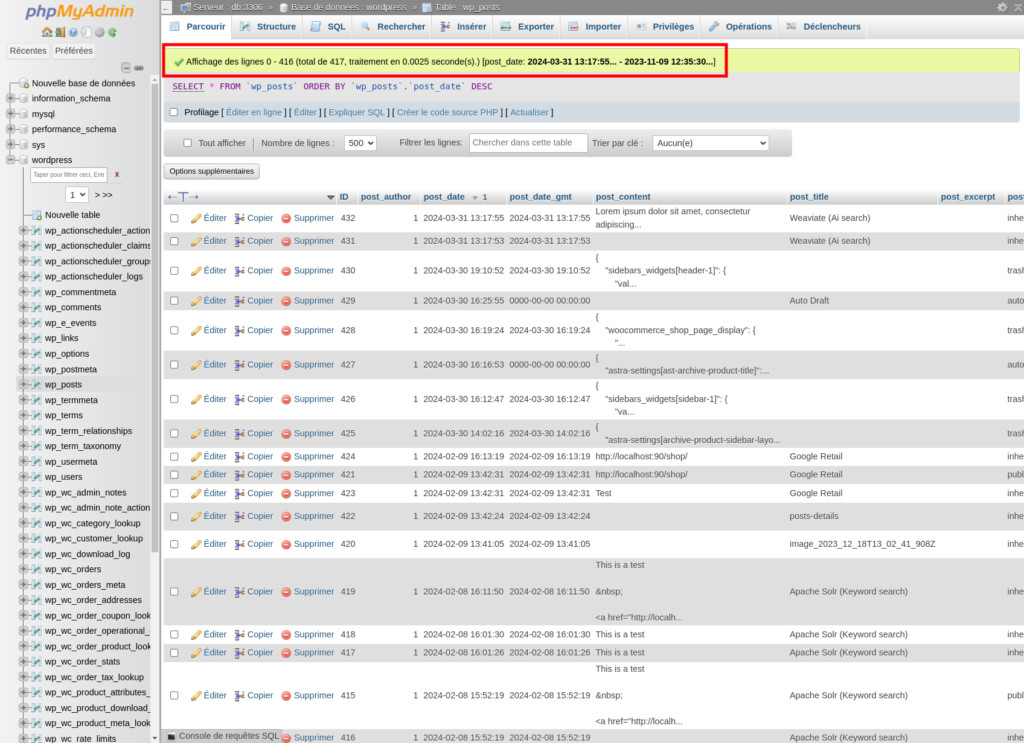Screen dimensions: 1024x743
Task: Click the log out door icon
Action: [x=60, y=32]
